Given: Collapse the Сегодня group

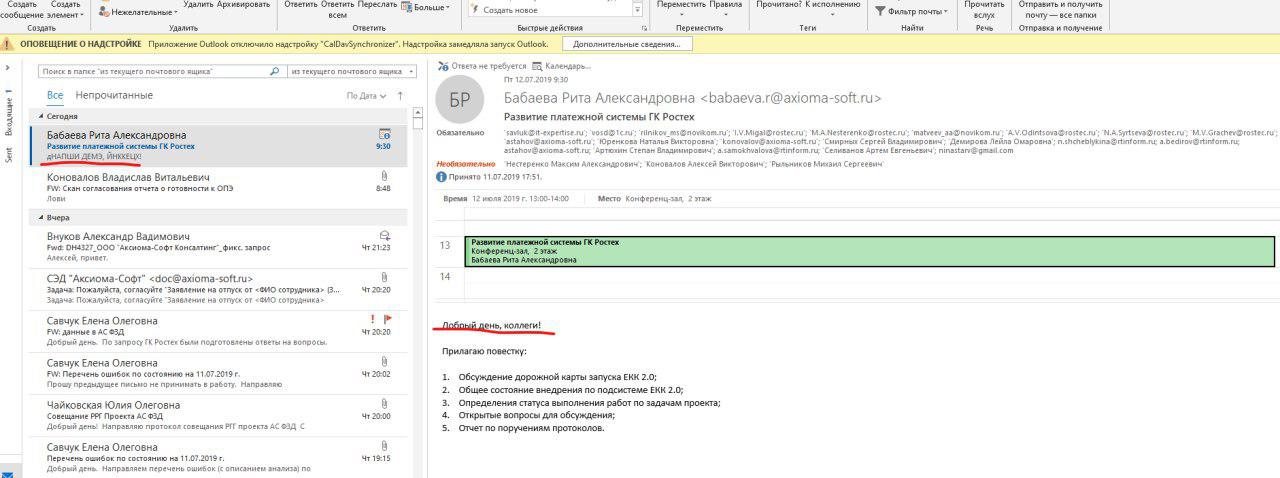Looking at the screenshot, I should coord(39,116).
